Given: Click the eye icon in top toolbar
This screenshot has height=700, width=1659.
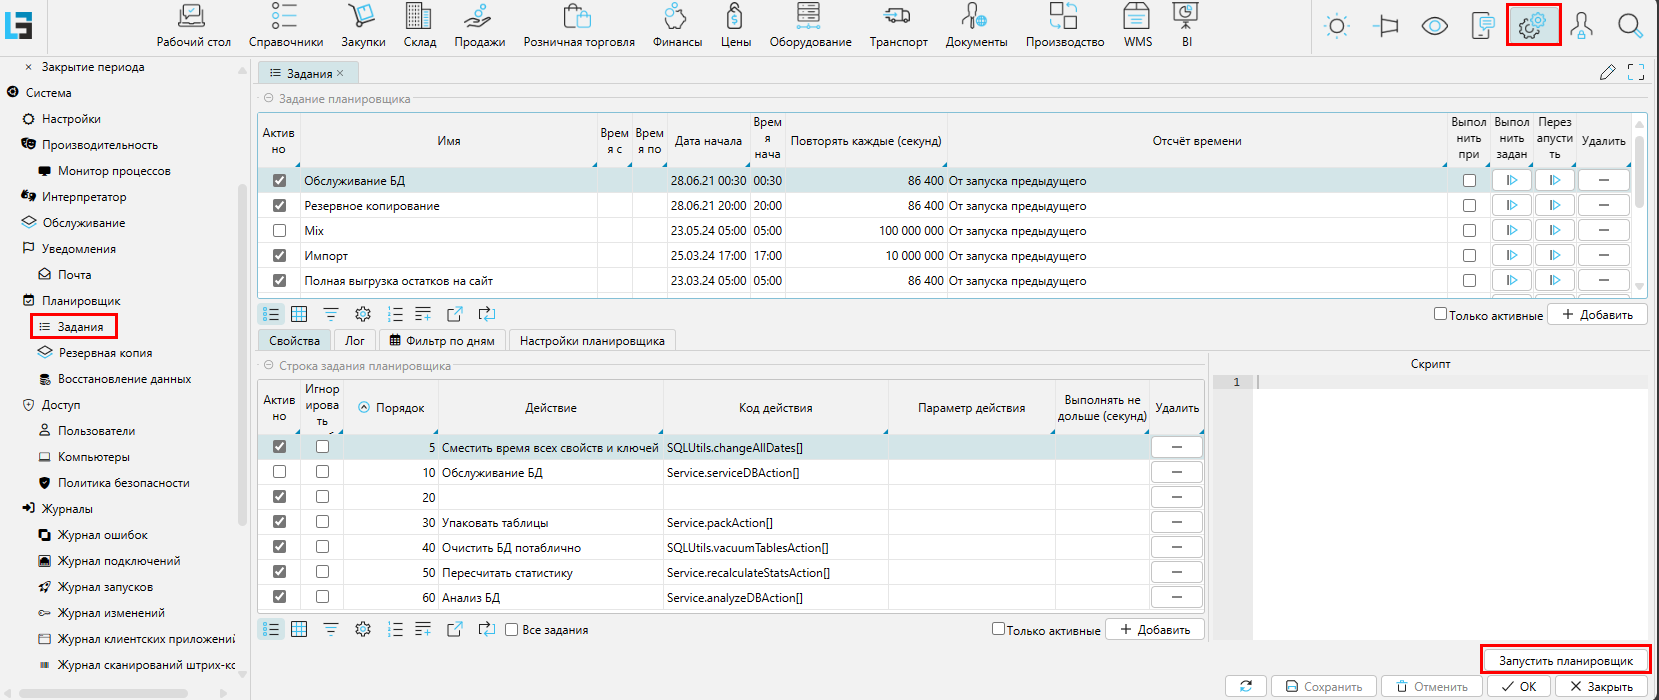Looking at the screenshot, I should (1435, 26).
